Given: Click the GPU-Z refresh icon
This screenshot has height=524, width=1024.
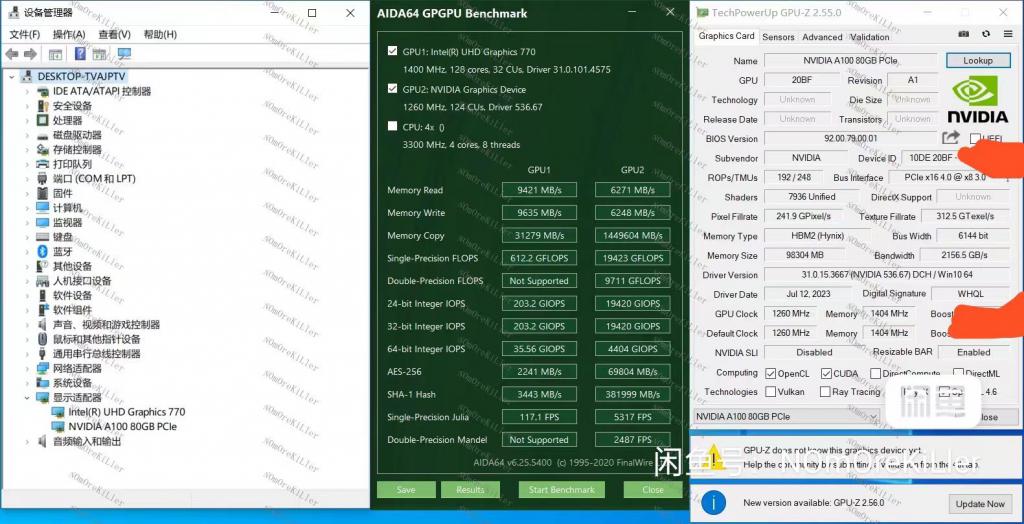Looking at the screenshot, I should pyautogui.click(x=984, y=37).
